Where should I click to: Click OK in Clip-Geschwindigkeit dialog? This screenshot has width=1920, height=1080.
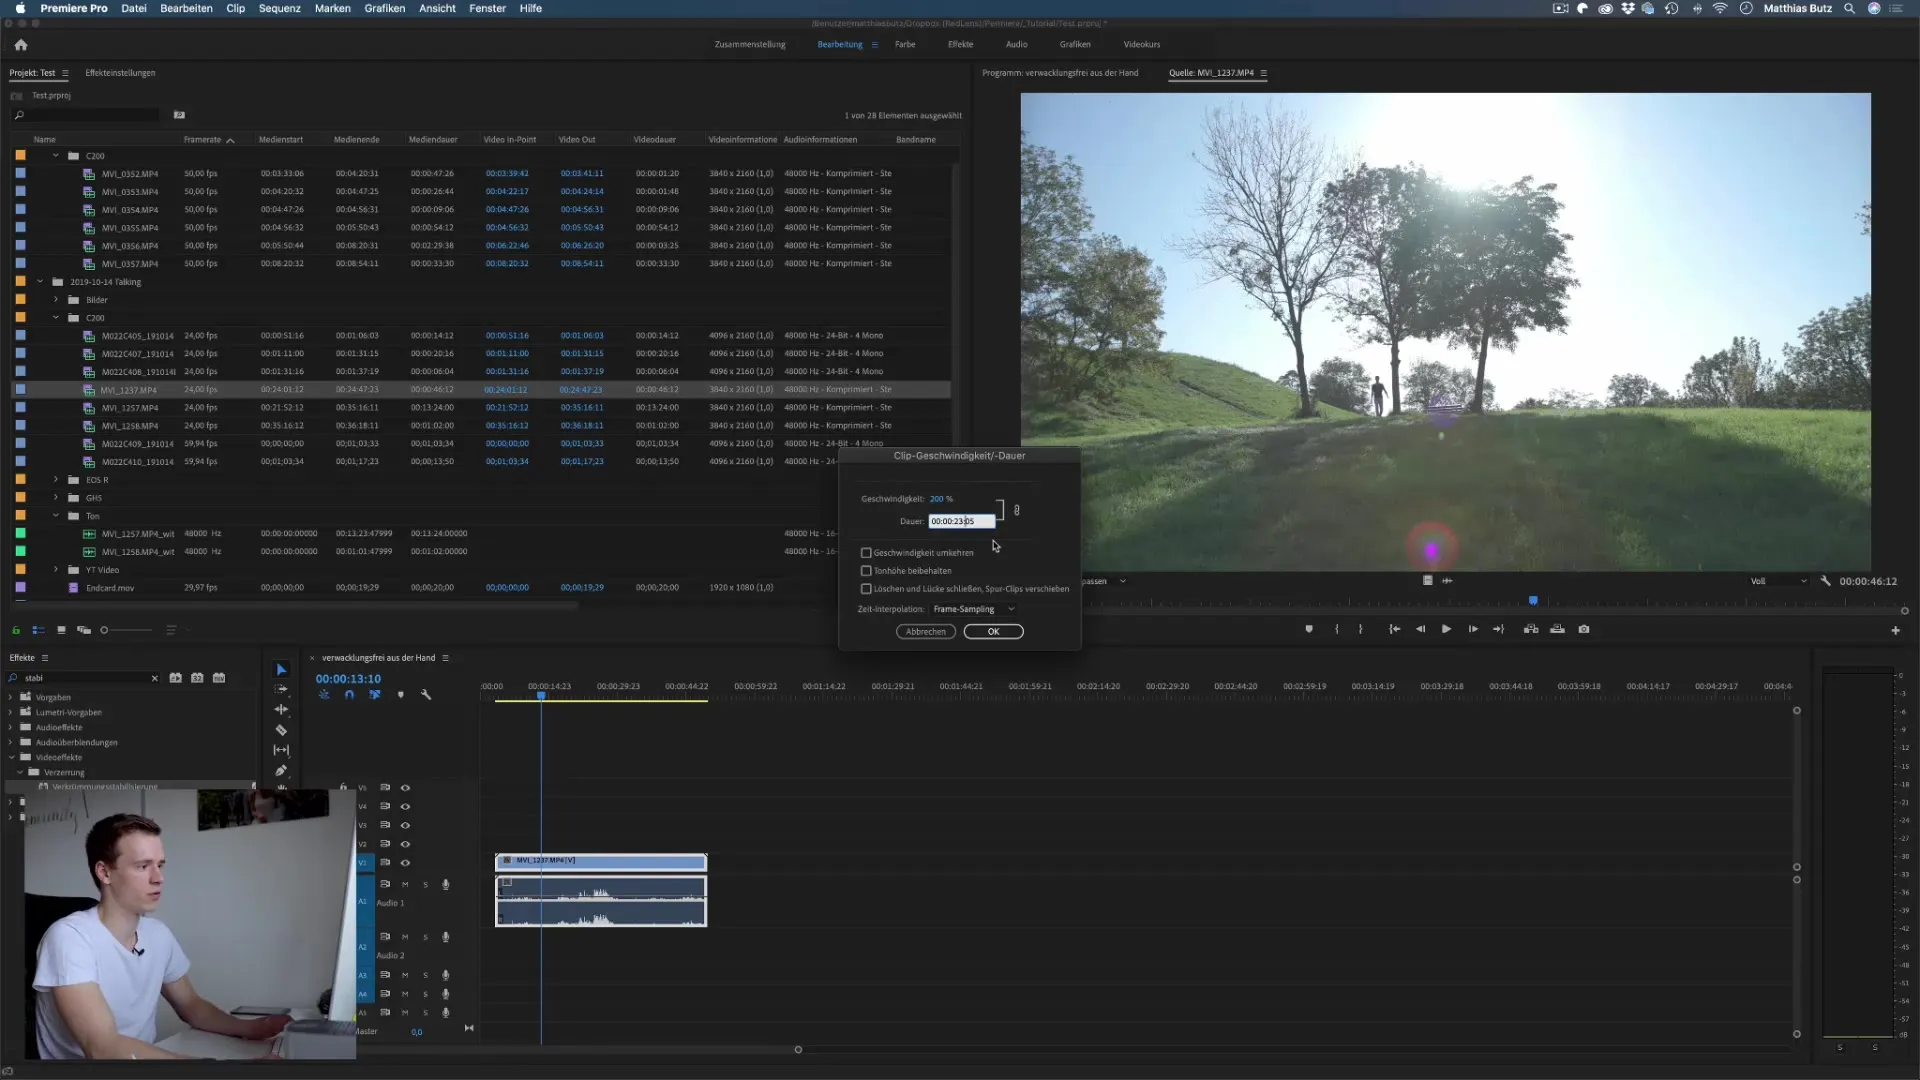(x=993, y=632)
